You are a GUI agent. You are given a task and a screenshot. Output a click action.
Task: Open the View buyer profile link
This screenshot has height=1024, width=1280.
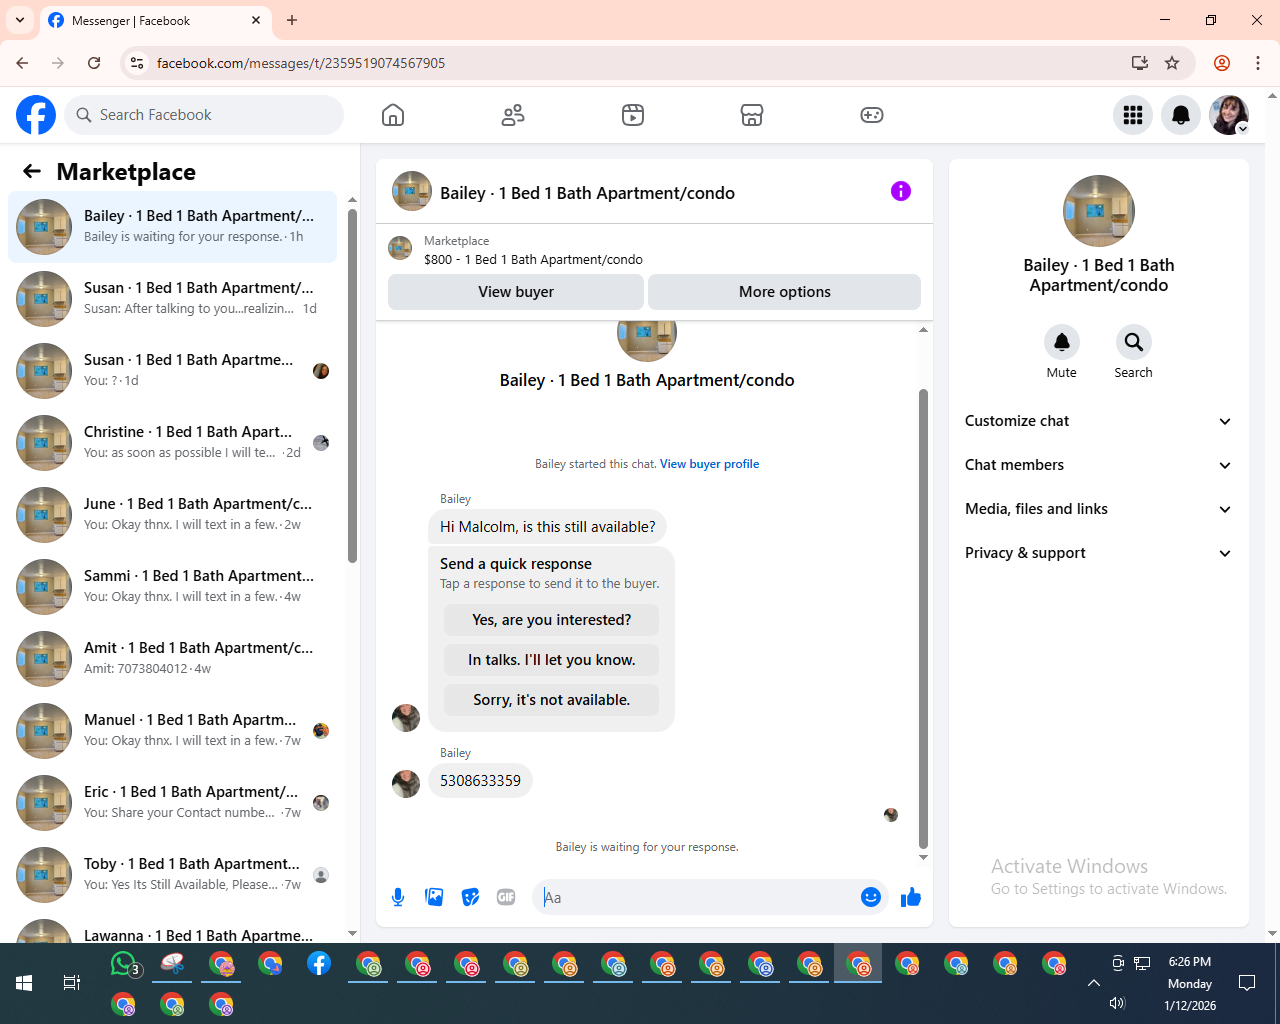[709, 464]
